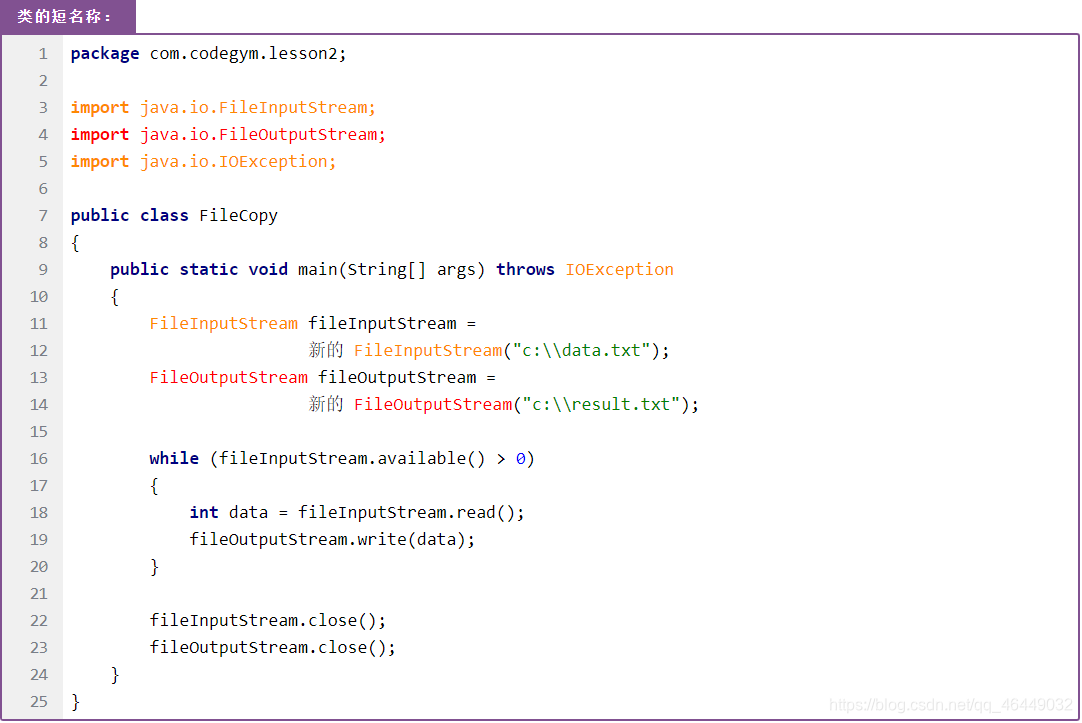Image resolution: width=1082 pixels, height=723 pixels.
Task: Click fileOutputStream.write(data) statement
Action: coord(332,539)
